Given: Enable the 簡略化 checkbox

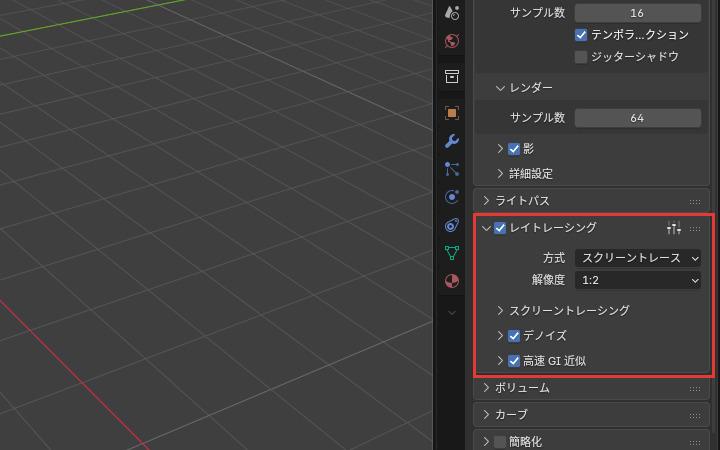Looking at the screenshot, I should pyautogui.click(x=500, y=442).
